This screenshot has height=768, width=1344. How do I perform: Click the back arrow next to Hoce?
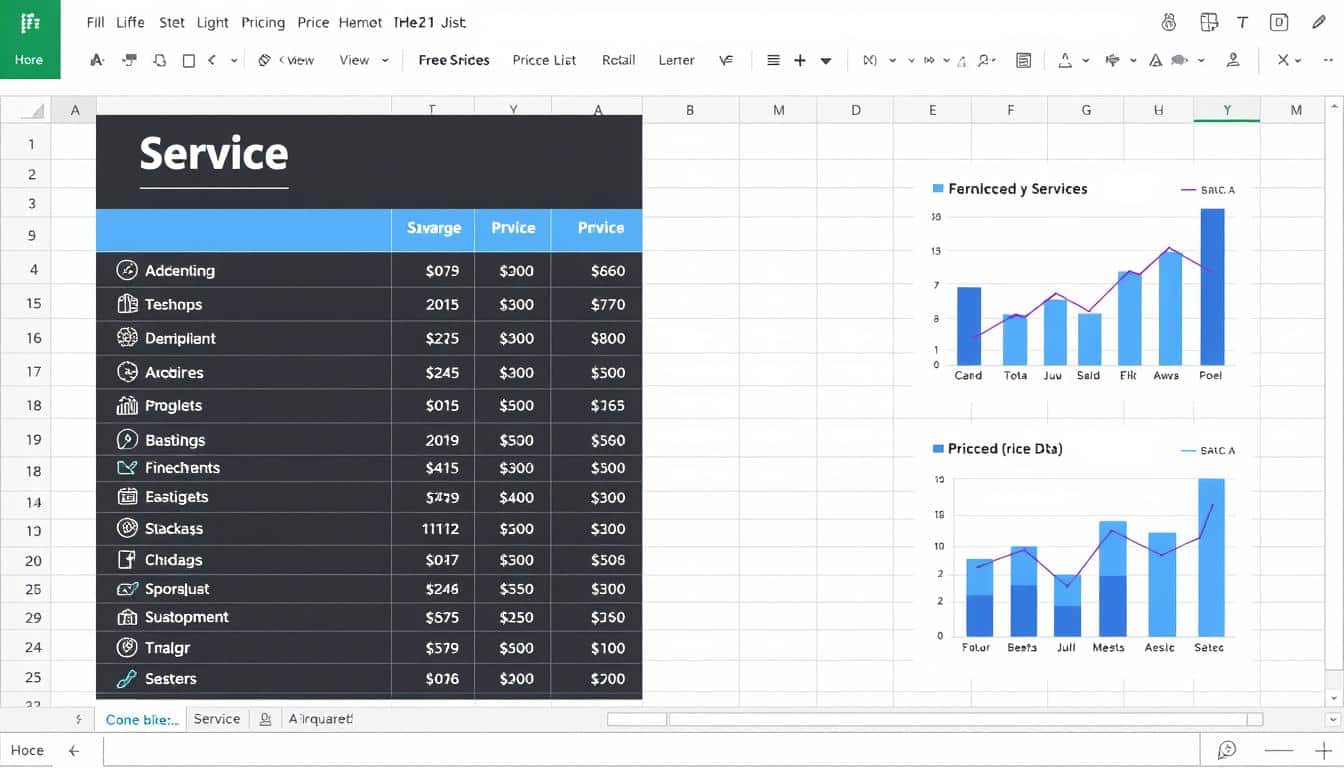[73, 750]
